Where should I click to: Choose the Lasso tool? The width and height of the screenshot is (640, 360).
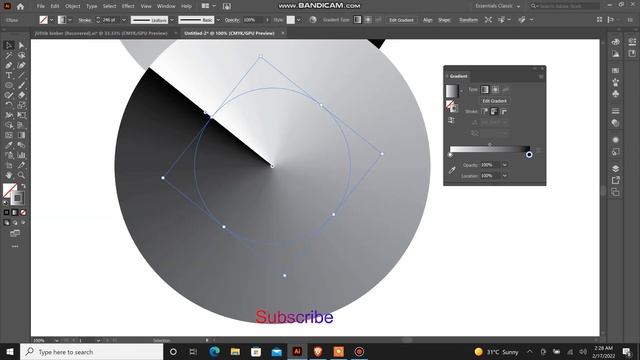pos(21,56)
